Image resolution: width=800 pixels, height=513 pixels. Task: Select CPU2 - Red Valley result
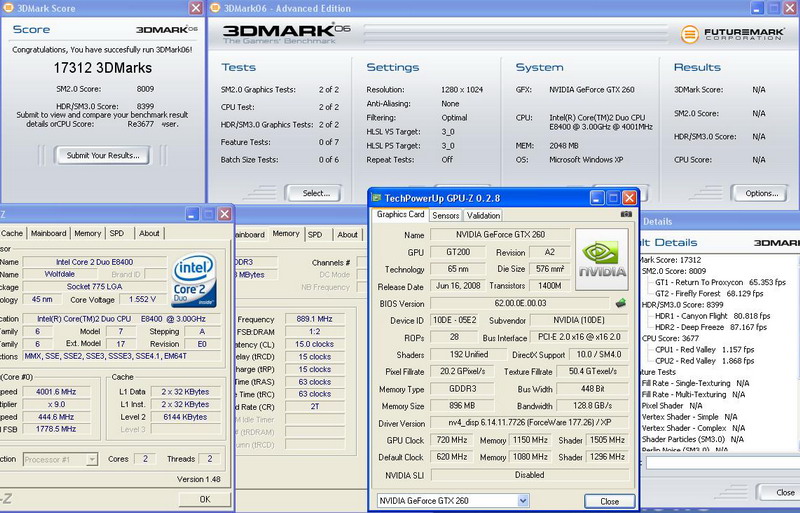tap(705, 361)
